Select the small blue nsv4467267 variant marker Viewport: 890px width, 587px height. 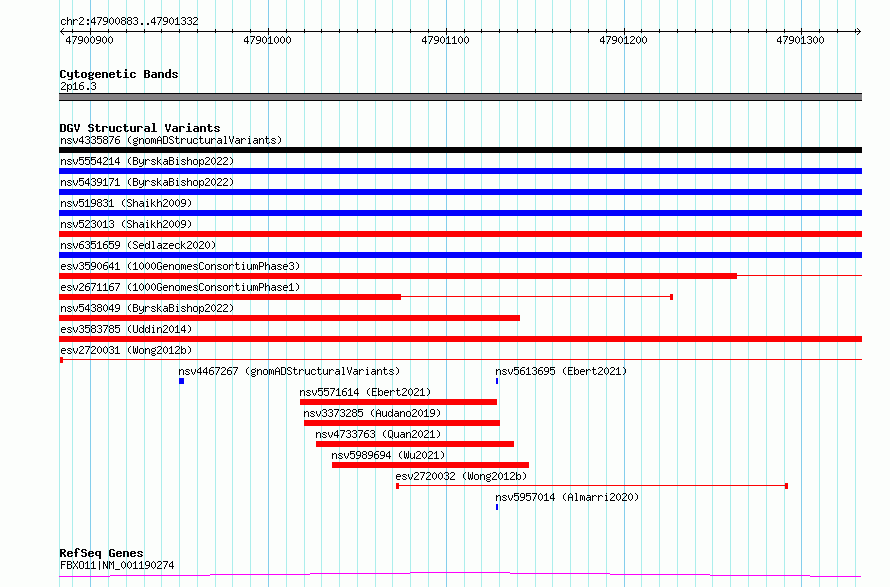(182, 381)
